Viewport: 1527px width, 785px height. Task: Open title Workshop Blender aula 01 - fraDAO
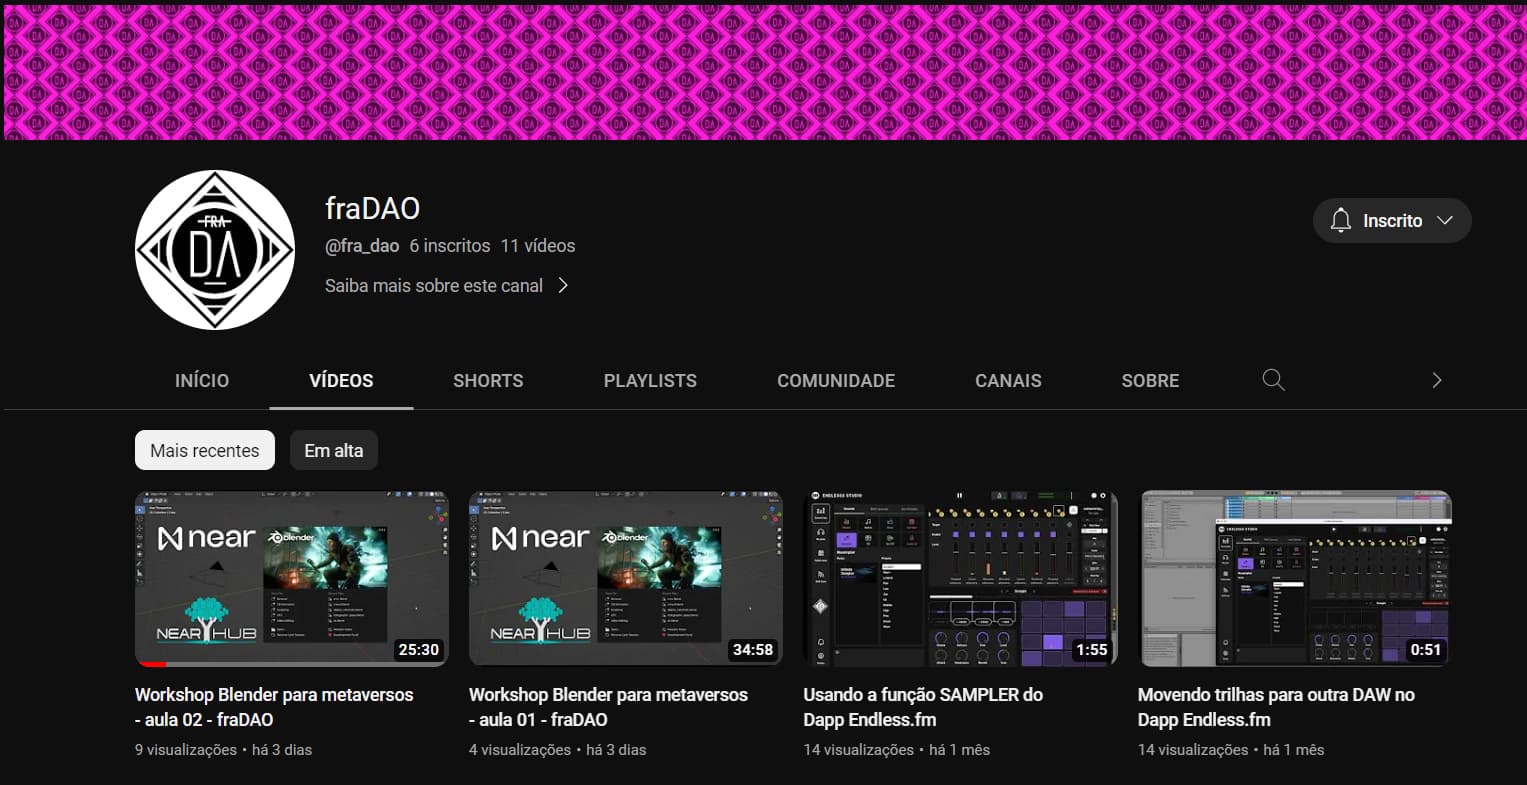click(x=608, y=707)
